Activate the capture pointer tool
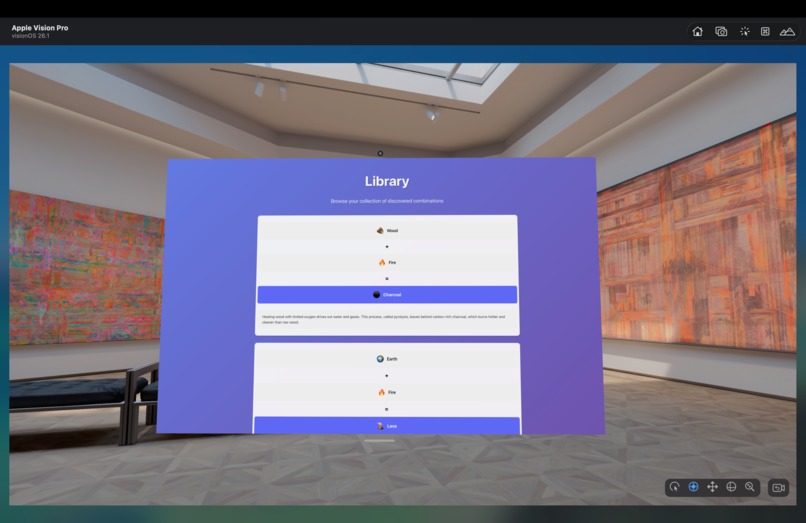Viewport: 806px width, 523px height. (x=744, y=31)
